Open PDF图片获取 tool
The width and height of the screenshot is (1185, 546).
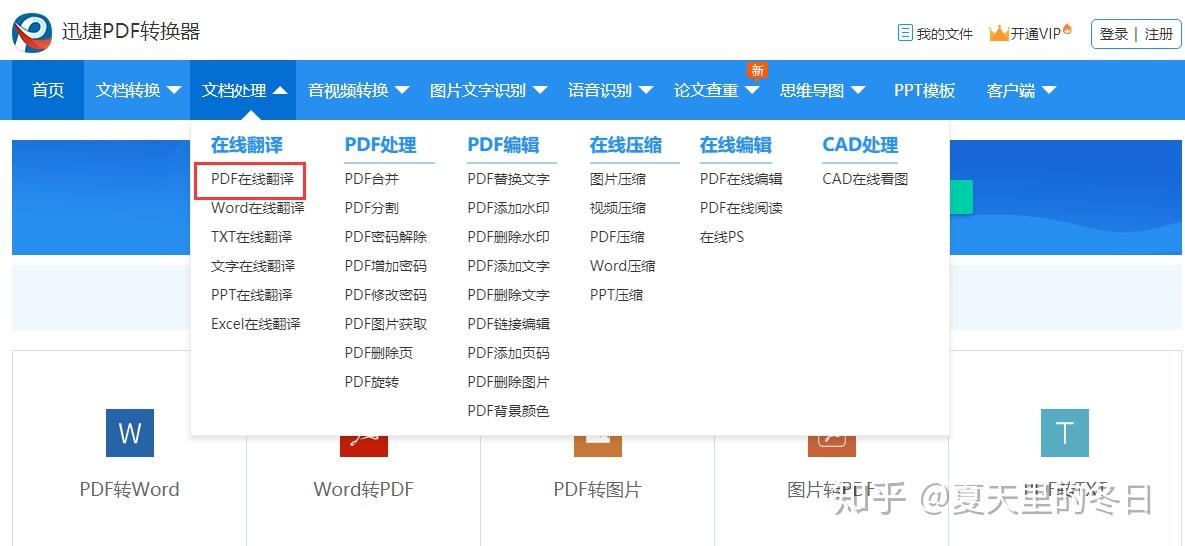point(386,324)
